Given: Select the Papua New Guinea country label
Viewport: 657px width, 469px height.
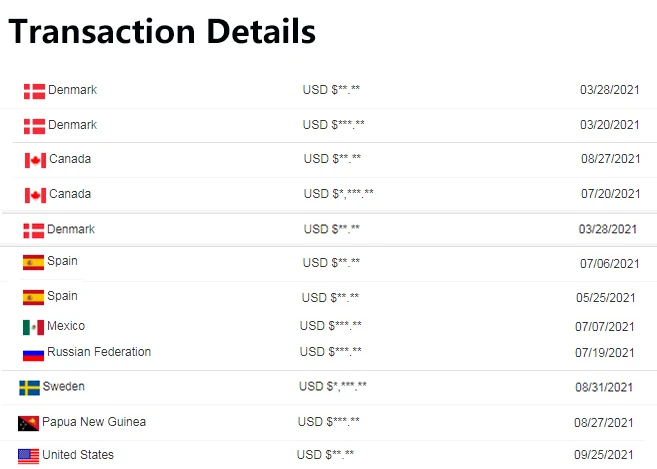Looking at the screenshot, I should pyautogui.click(x=94, y=422).
